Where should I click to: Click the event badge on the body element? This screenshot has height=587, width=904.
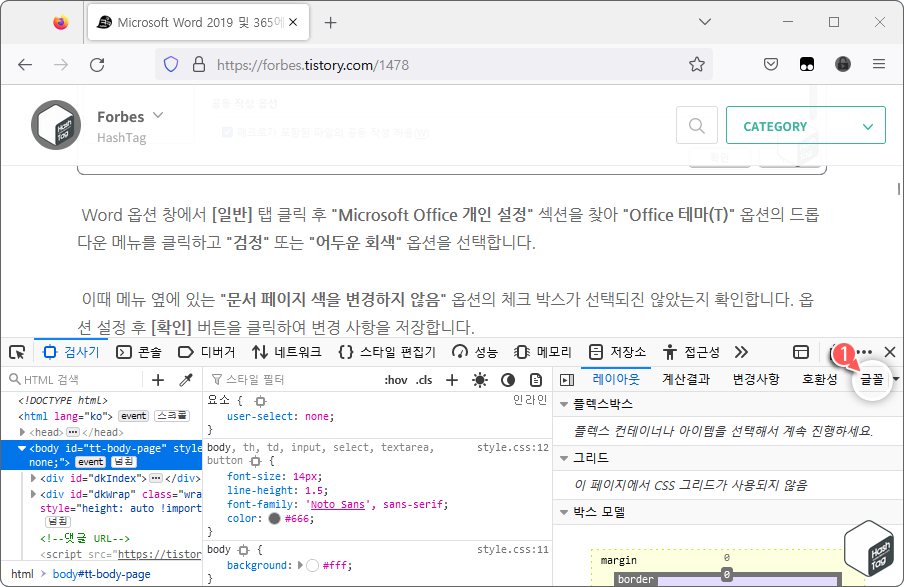point(91,462)
